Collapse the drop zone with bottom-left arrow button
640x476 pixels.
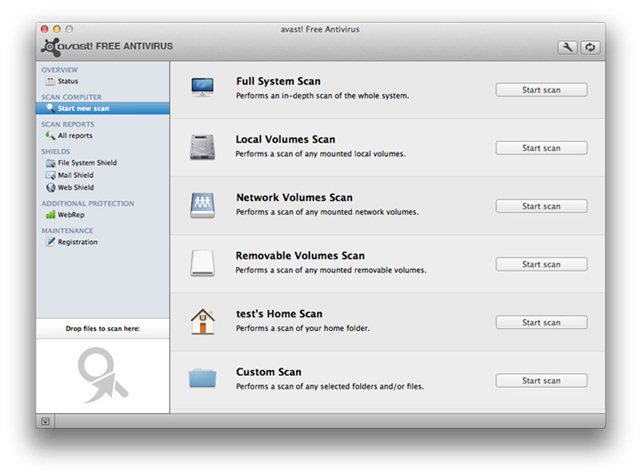pyautogui.click(x=46, y=421)
